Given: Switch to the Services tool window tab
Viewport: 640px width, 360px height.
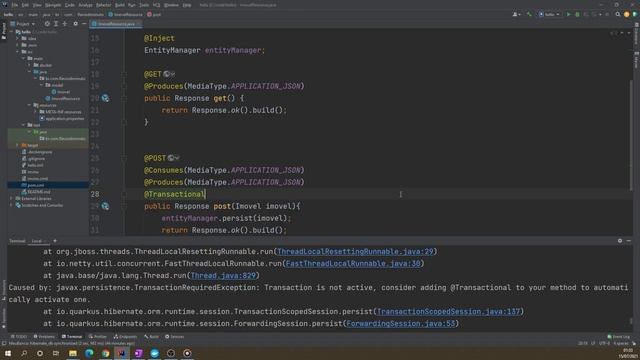Looking at the screenshot, I should pos(175,336).
